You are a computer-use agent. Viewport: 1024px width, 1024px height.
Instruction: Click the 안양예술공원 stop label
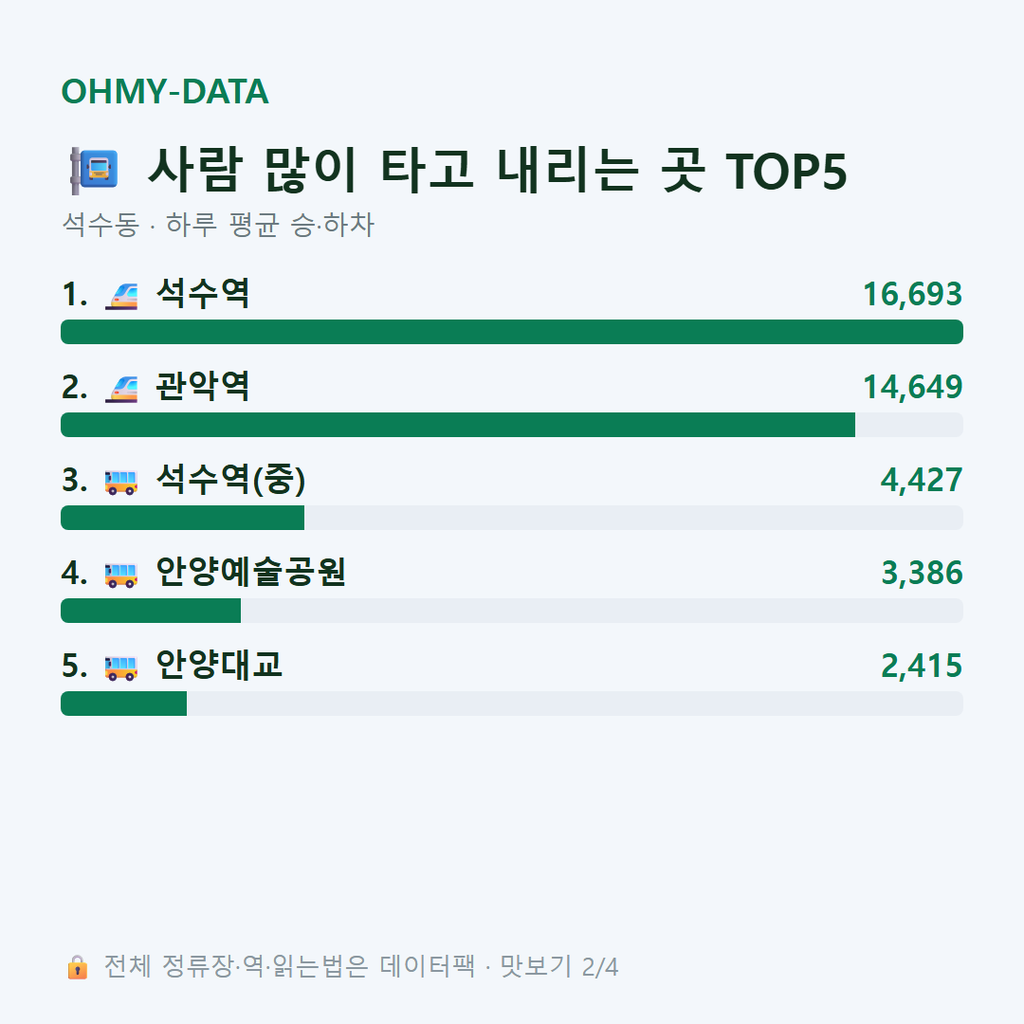(251, 572)
